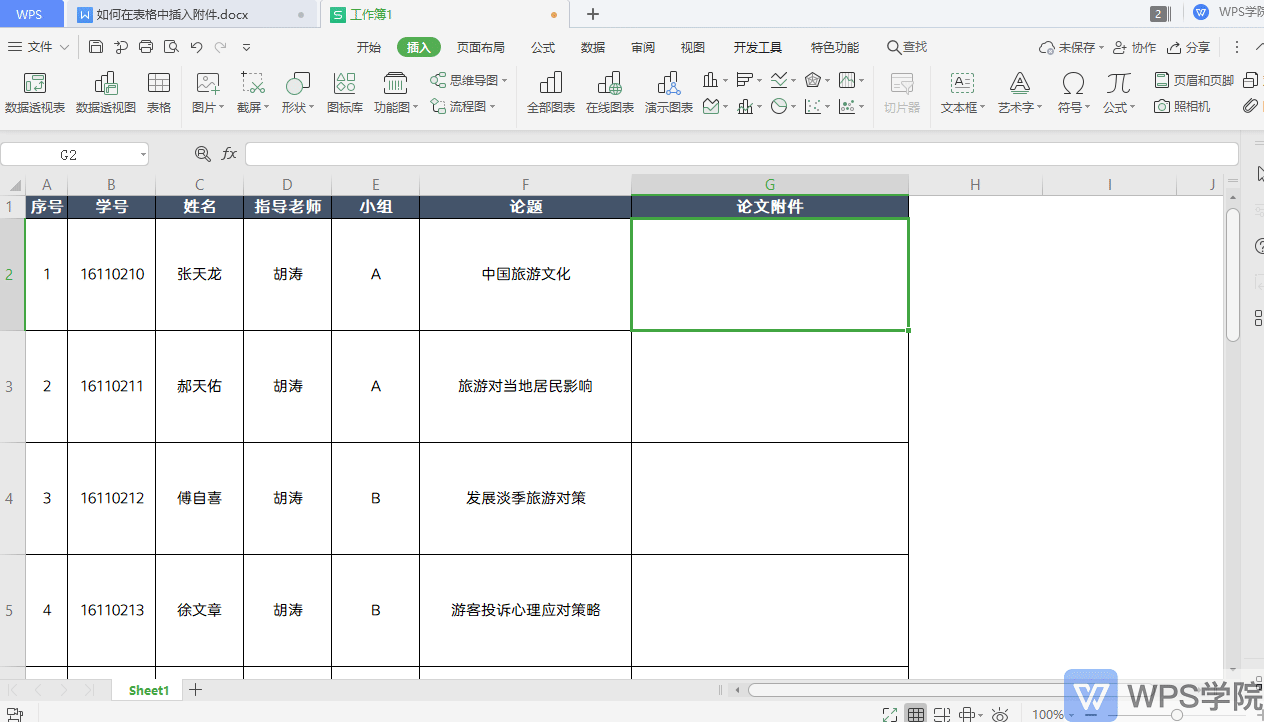This screenshot has height=722, width=1264.
Task: Toggle full screen view in status bar
Action: tap(889, 714)
